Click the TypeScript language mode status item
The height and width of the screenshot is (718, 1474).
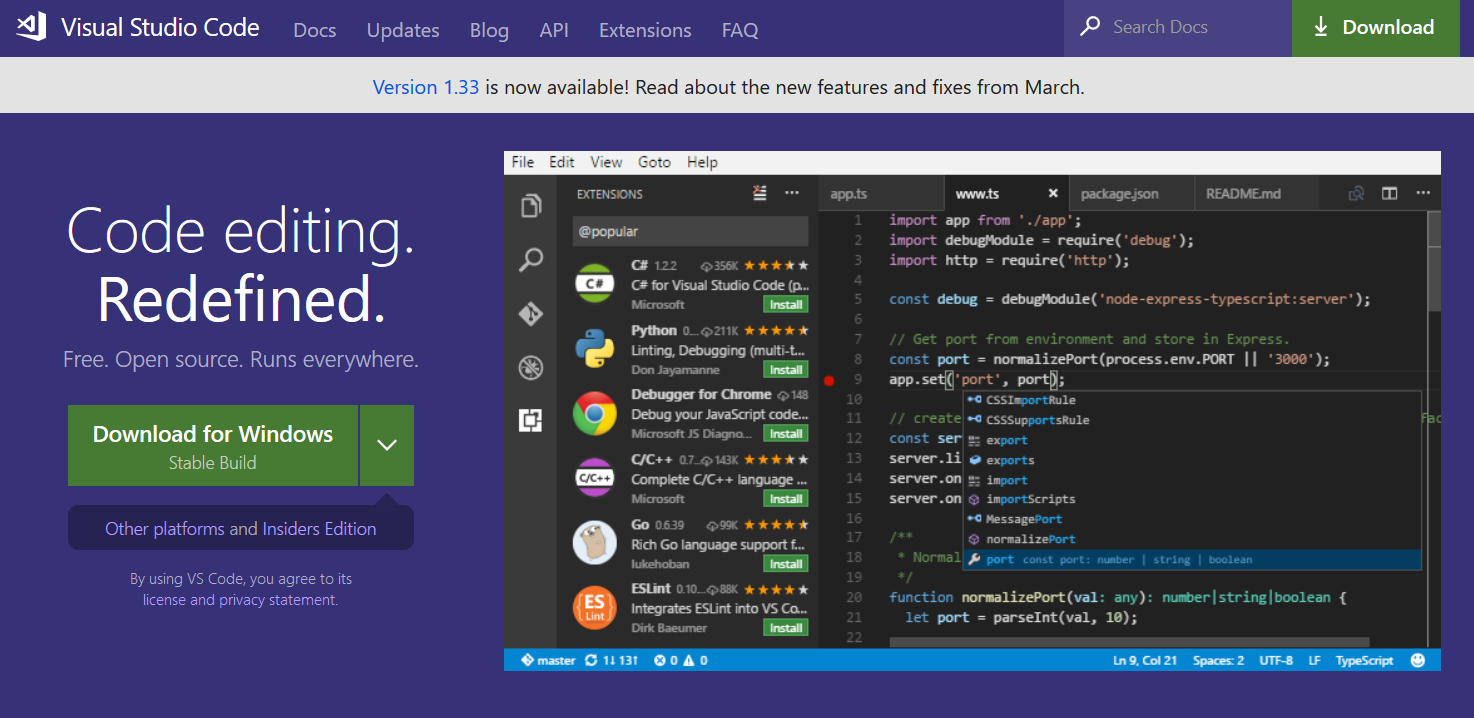tap(1364, 660)
